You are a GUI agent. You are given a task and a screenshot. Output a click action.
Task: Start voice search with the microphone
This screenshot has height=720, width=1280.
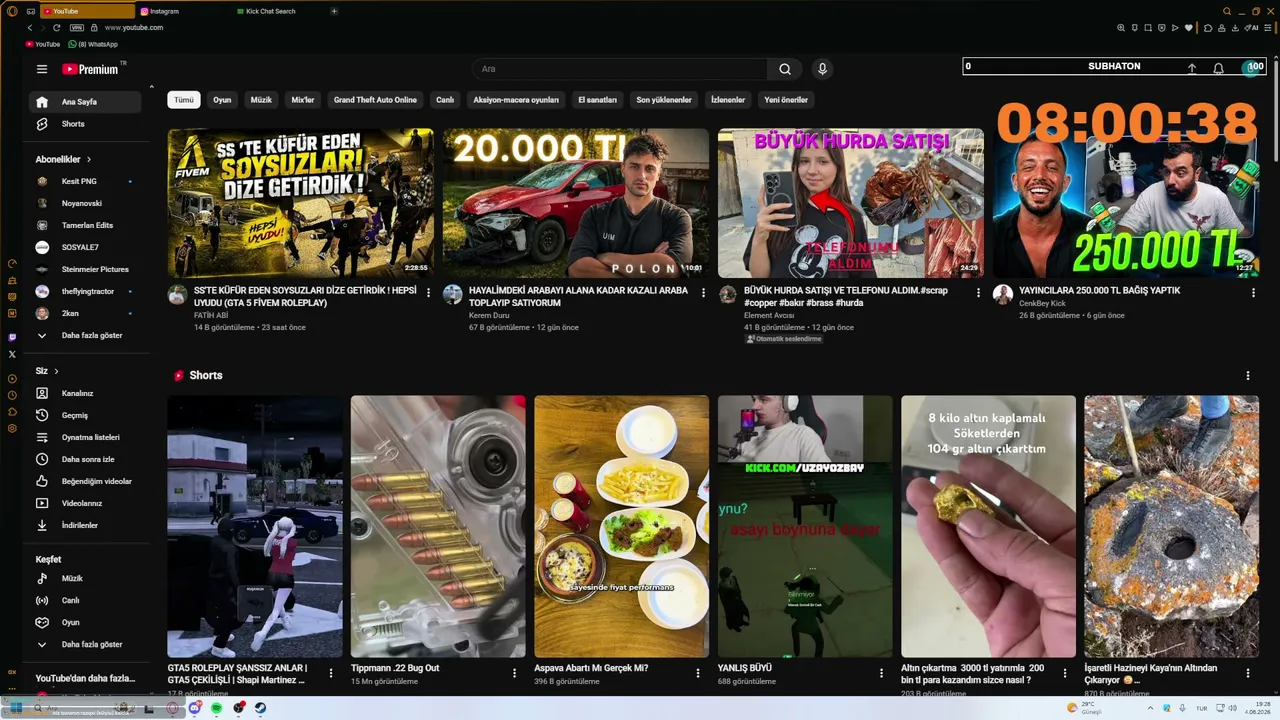pyautogui.click(x=822, y=69)
